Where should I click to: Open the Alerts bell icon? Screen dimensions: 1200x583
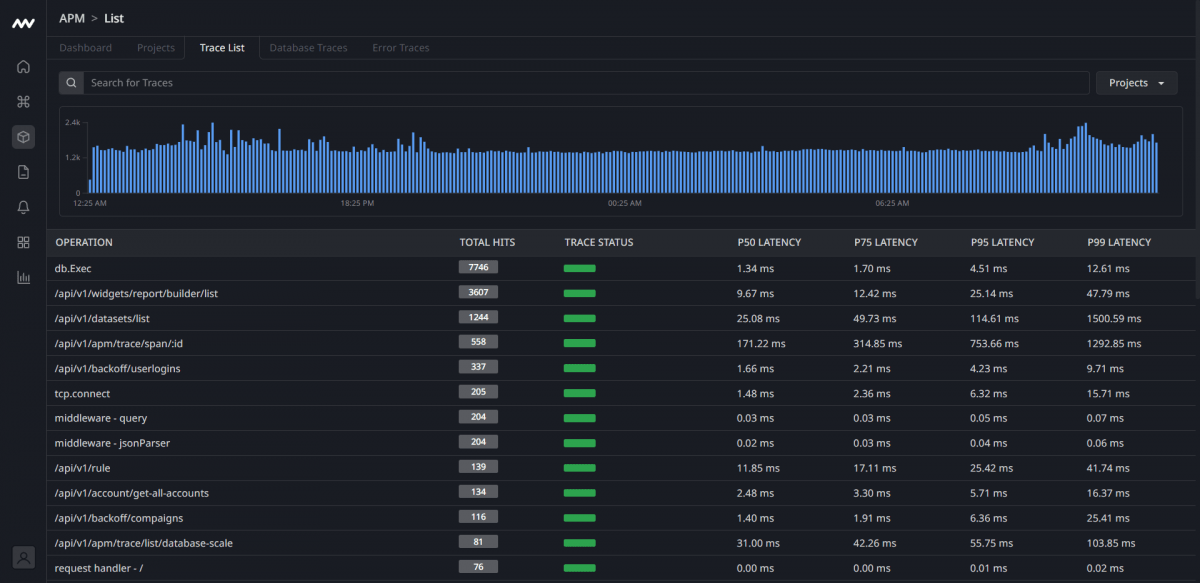point(22,207)
